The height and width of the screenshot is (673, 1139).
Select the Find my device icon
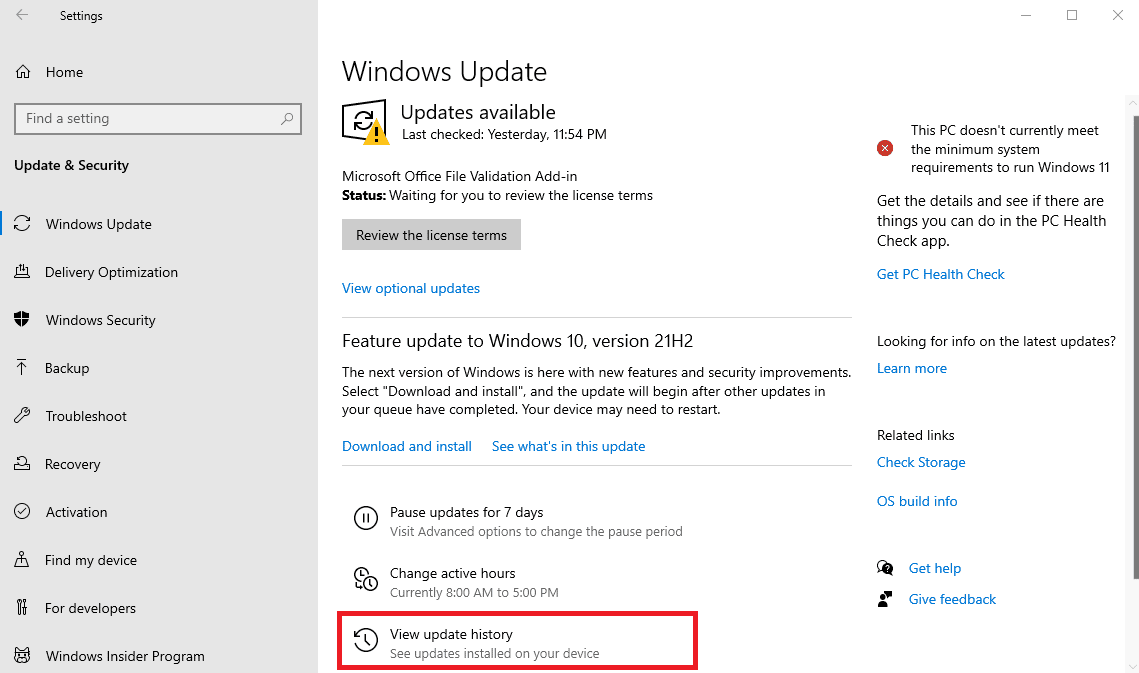click(22, 559)
